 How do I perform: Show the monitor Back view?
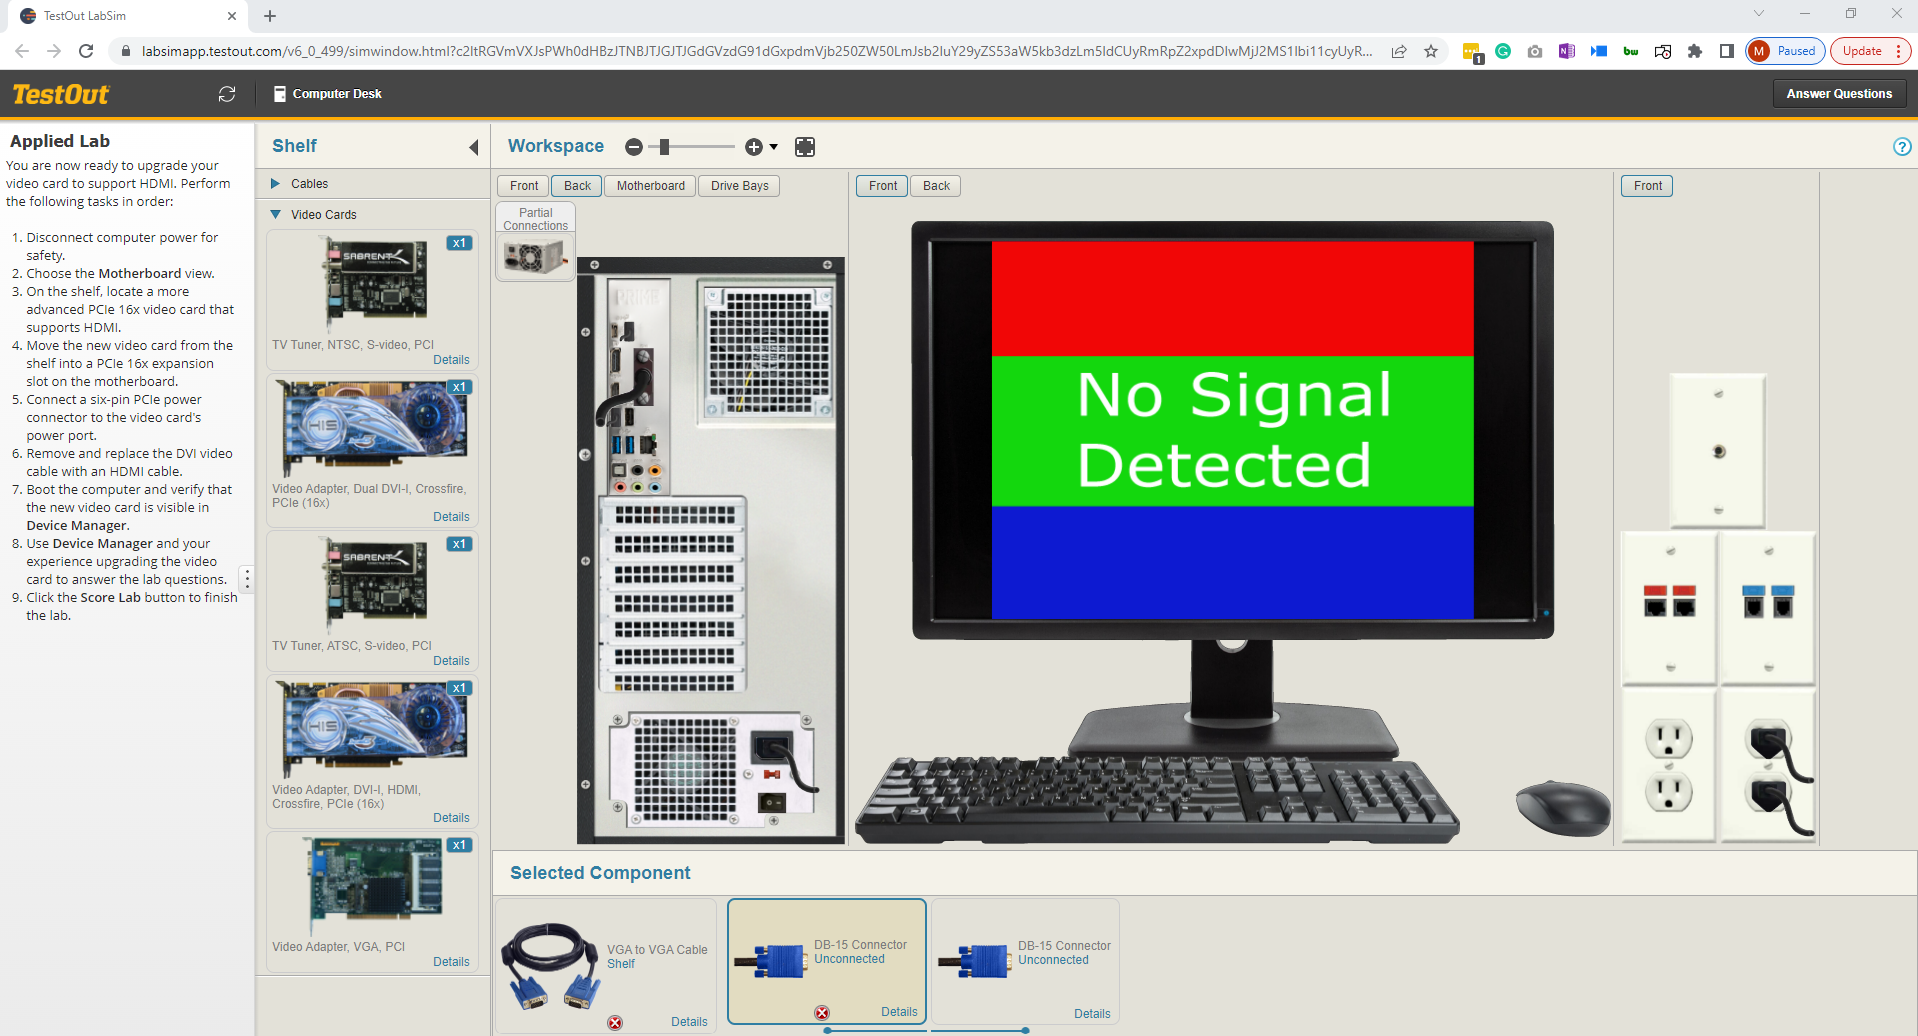coord(936,186)
